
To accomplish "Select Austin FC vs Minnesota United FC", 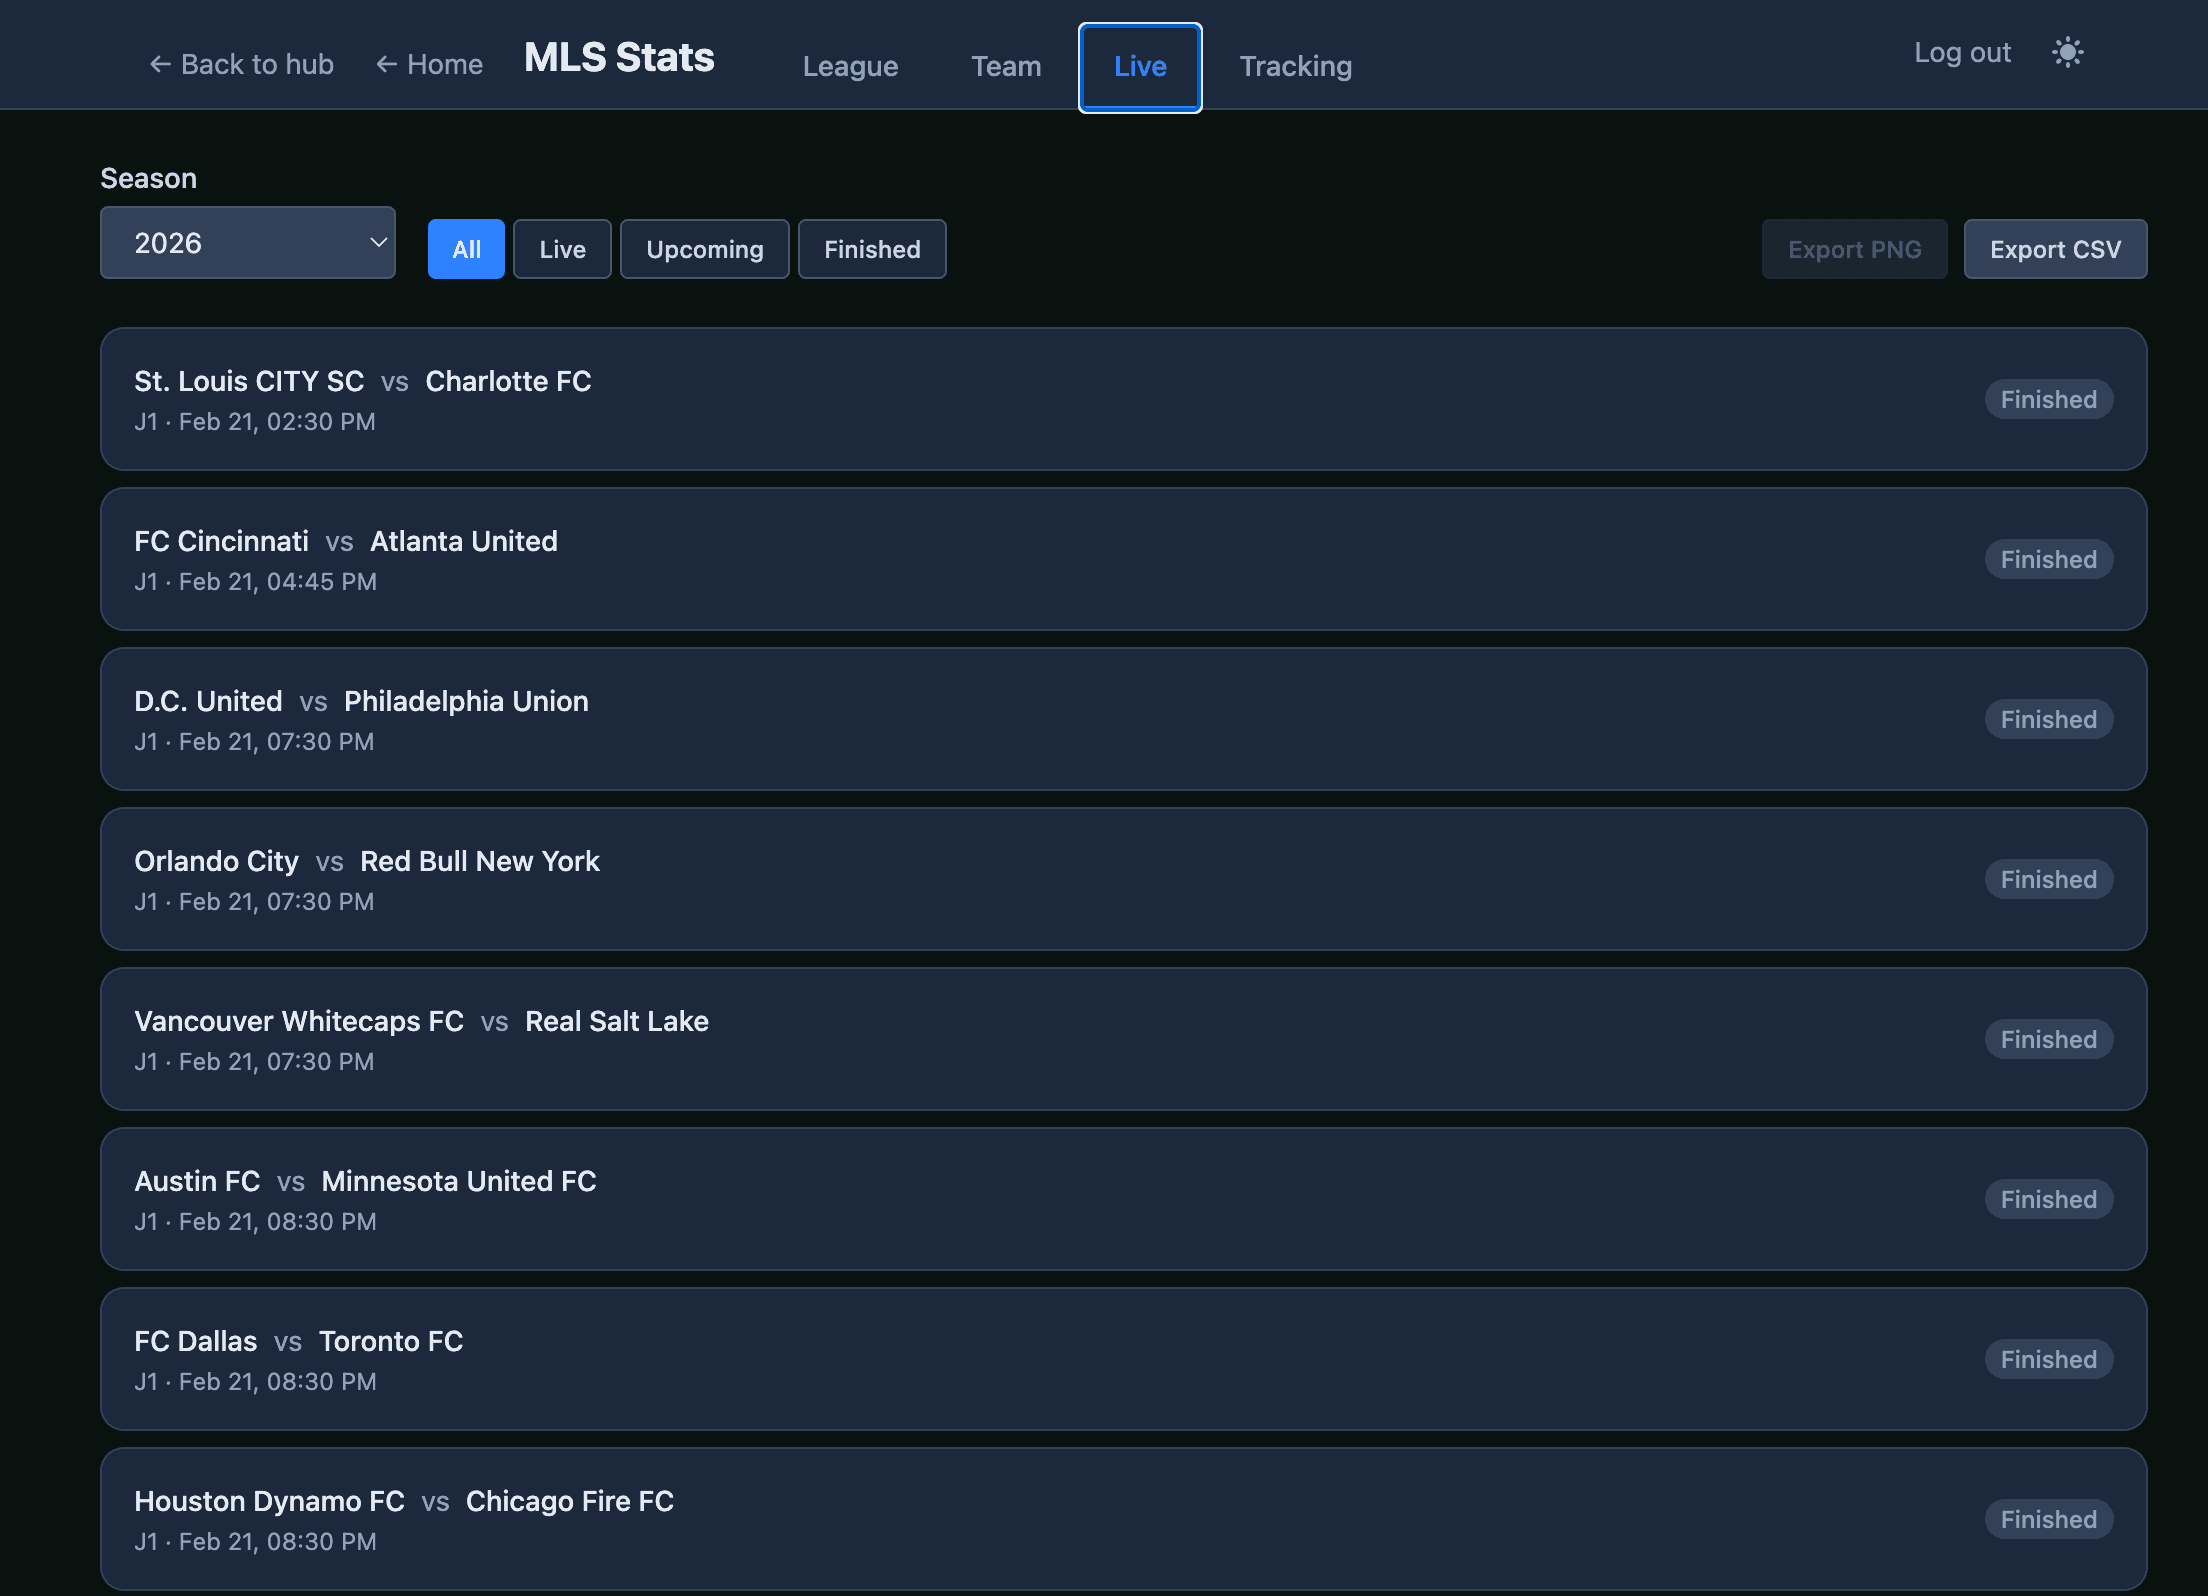I will pos(1123,1199).
